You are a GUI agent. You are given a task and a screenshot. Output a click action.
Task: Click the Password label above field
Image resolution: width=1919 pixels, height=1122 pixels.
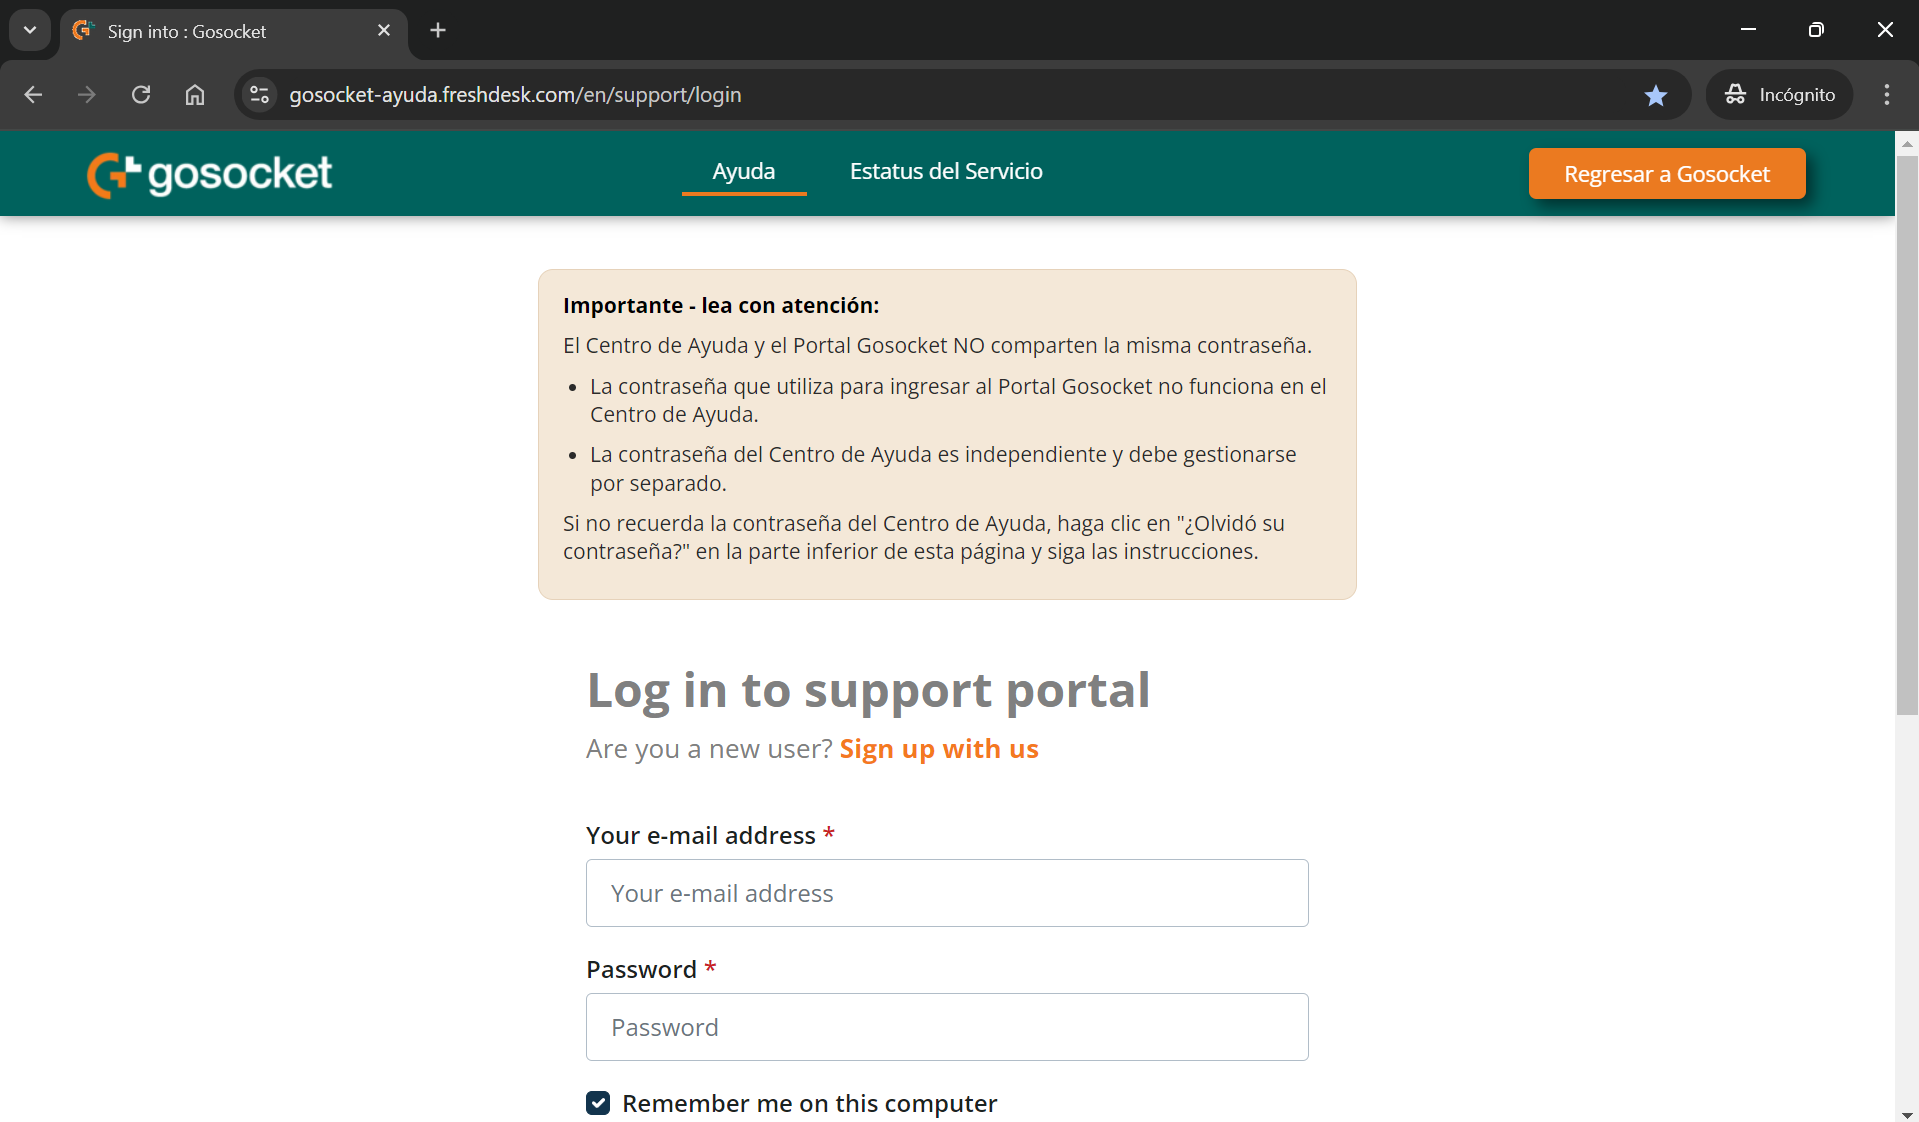[x=641, y=969]
